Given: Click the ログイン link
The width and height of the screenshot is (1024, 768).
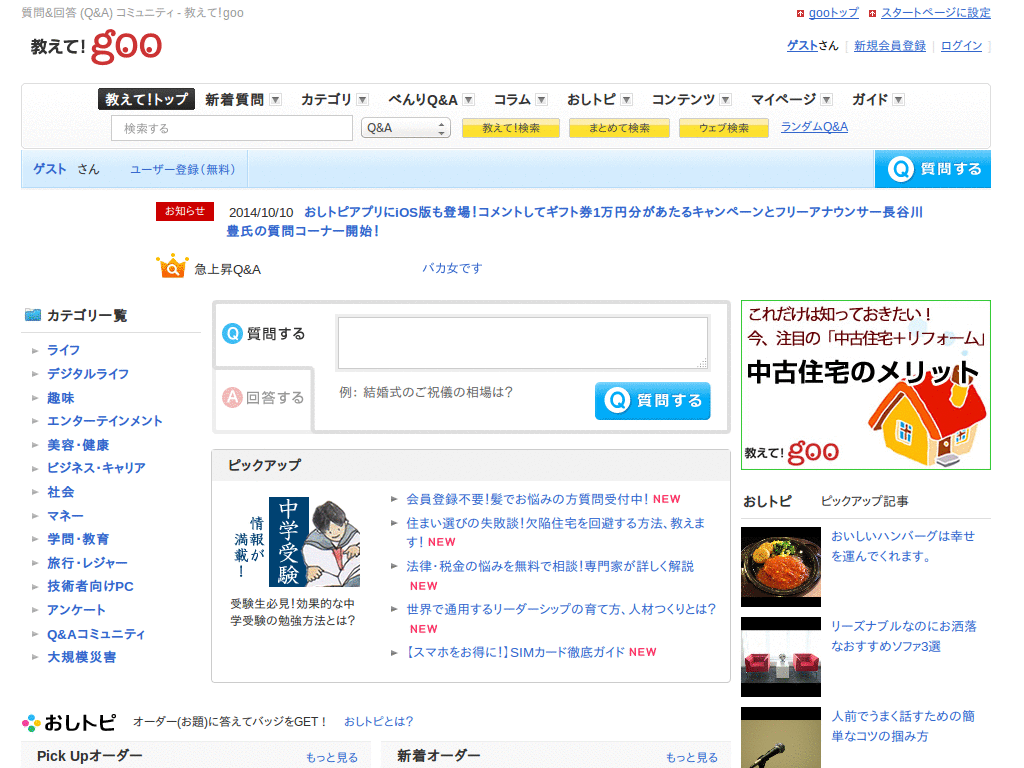Looking at the screenshot, I should pos(961,46).
